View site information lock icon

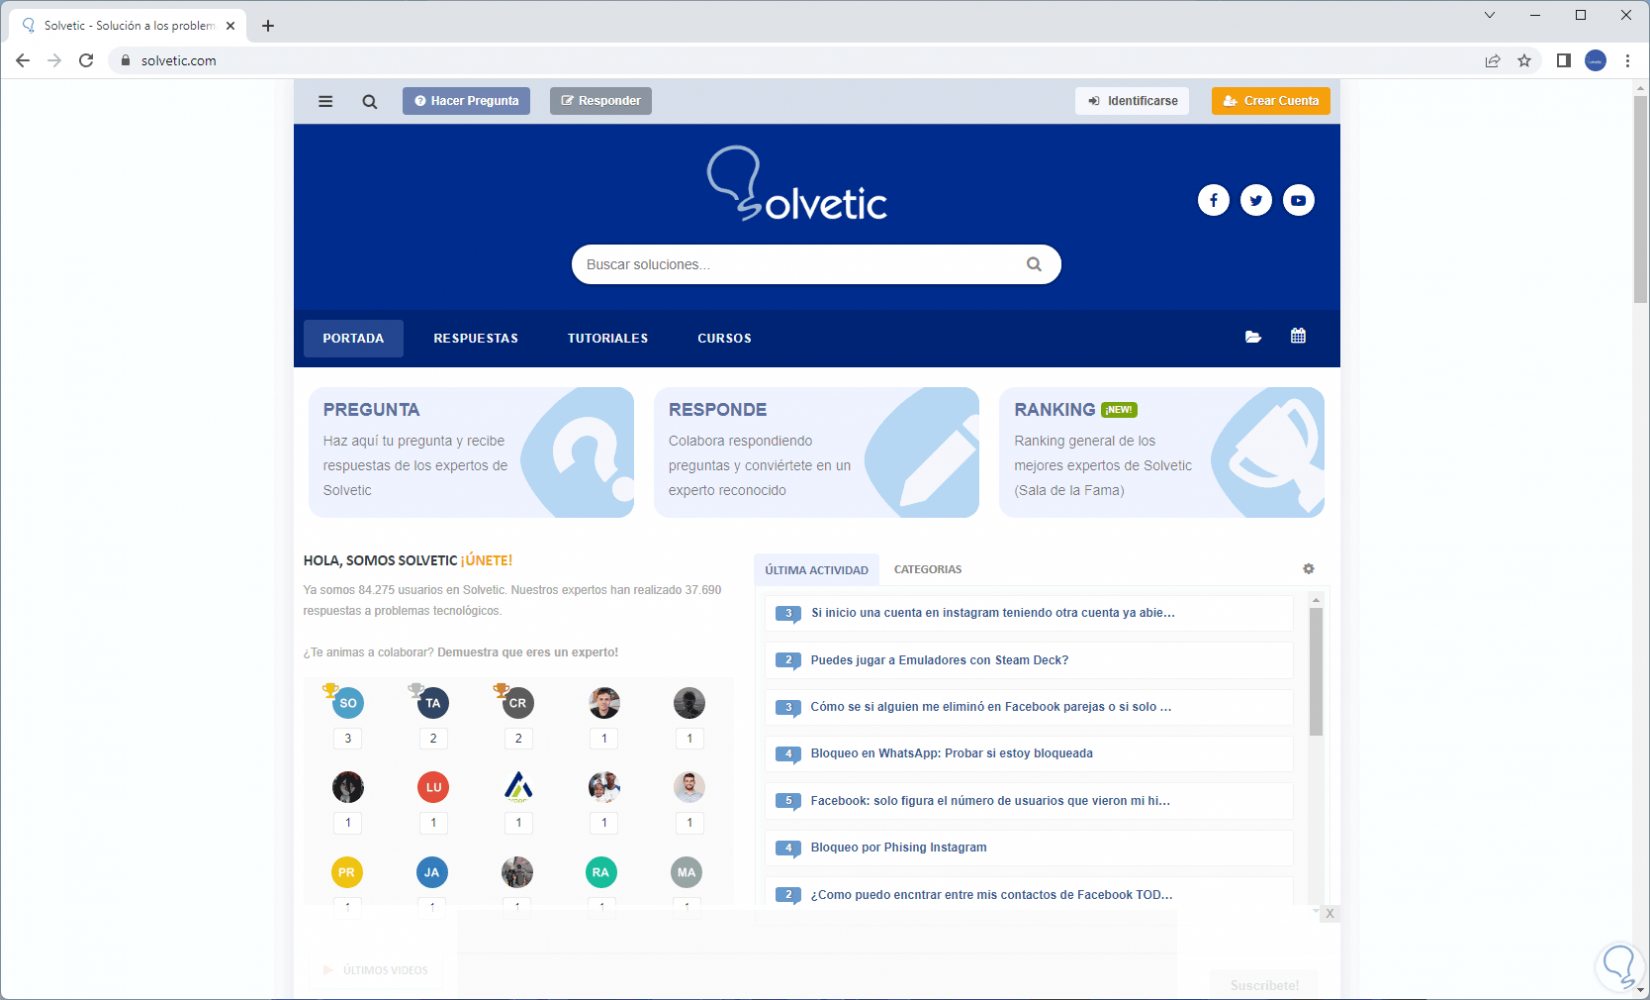125,60
